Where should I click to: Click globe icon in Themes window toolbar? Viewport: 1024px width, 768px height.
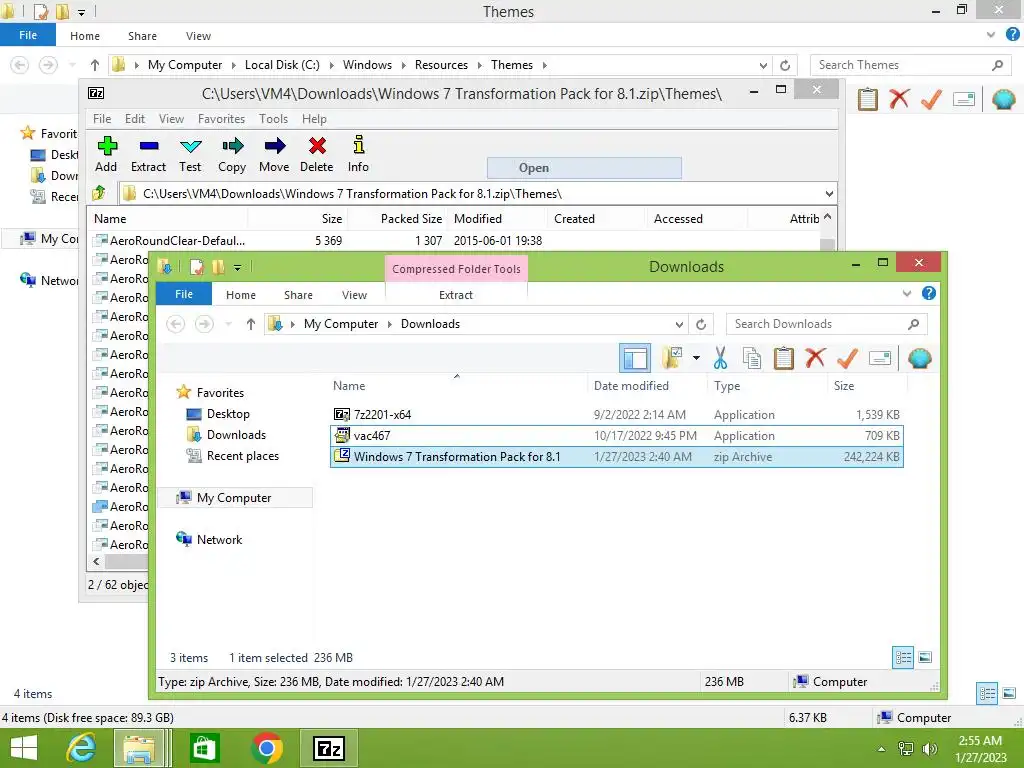(x=1004, y=99)
